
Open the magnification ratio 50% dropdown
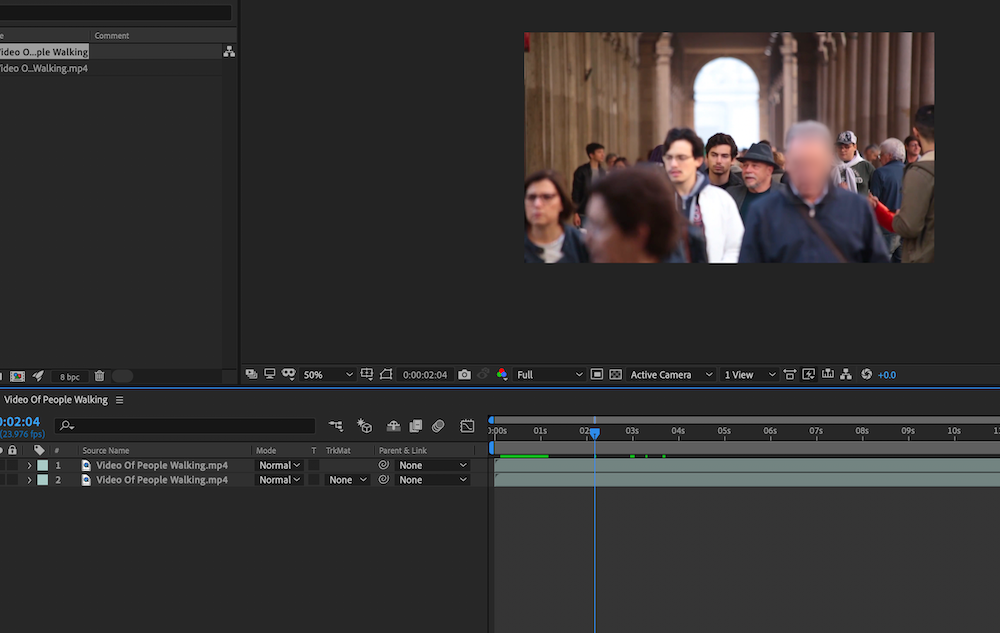click(x=324, y=374)
